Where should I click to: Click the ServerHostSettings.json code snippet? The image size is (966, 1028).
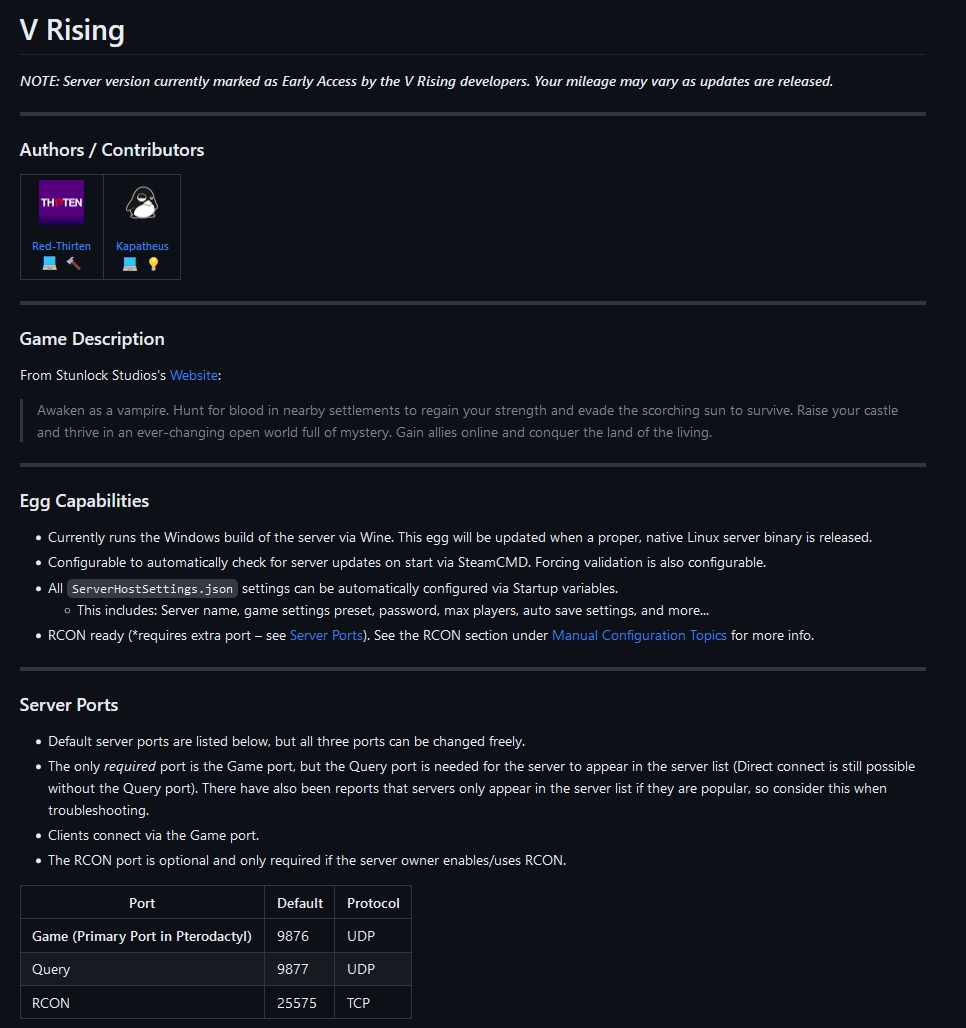pos(152,589)
